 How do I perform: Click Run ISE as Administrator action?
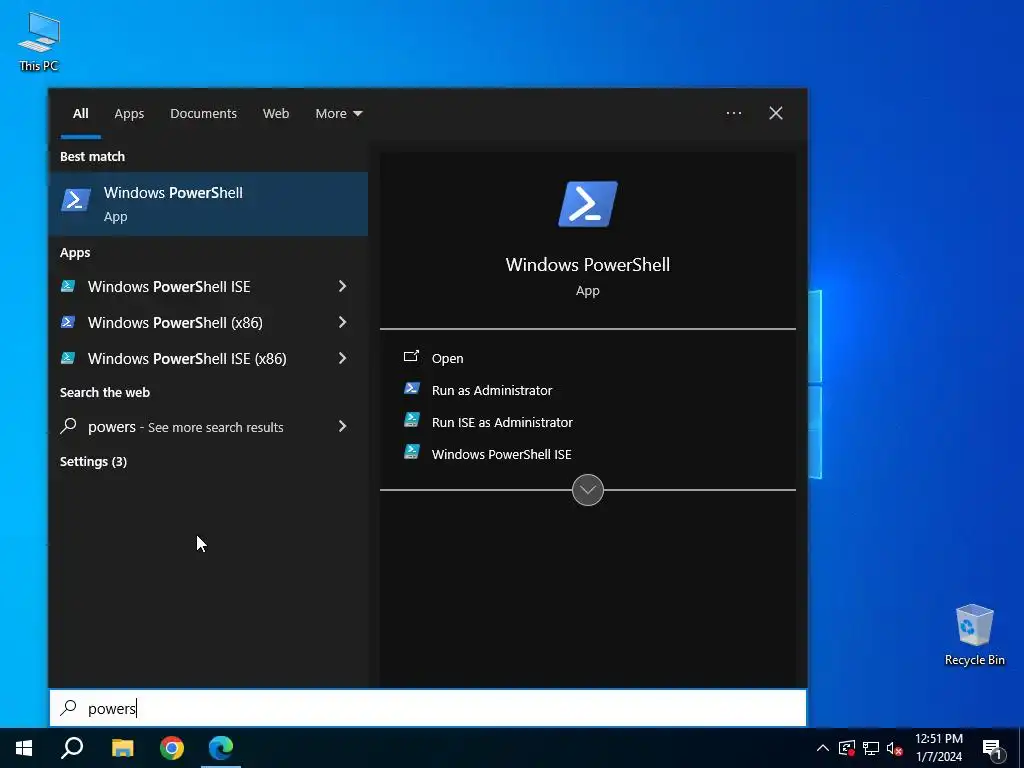tap(502, 423)
